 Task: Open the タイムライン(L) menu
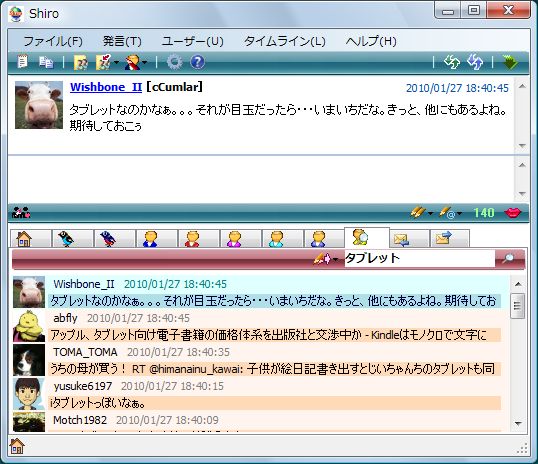click(284, 41)
